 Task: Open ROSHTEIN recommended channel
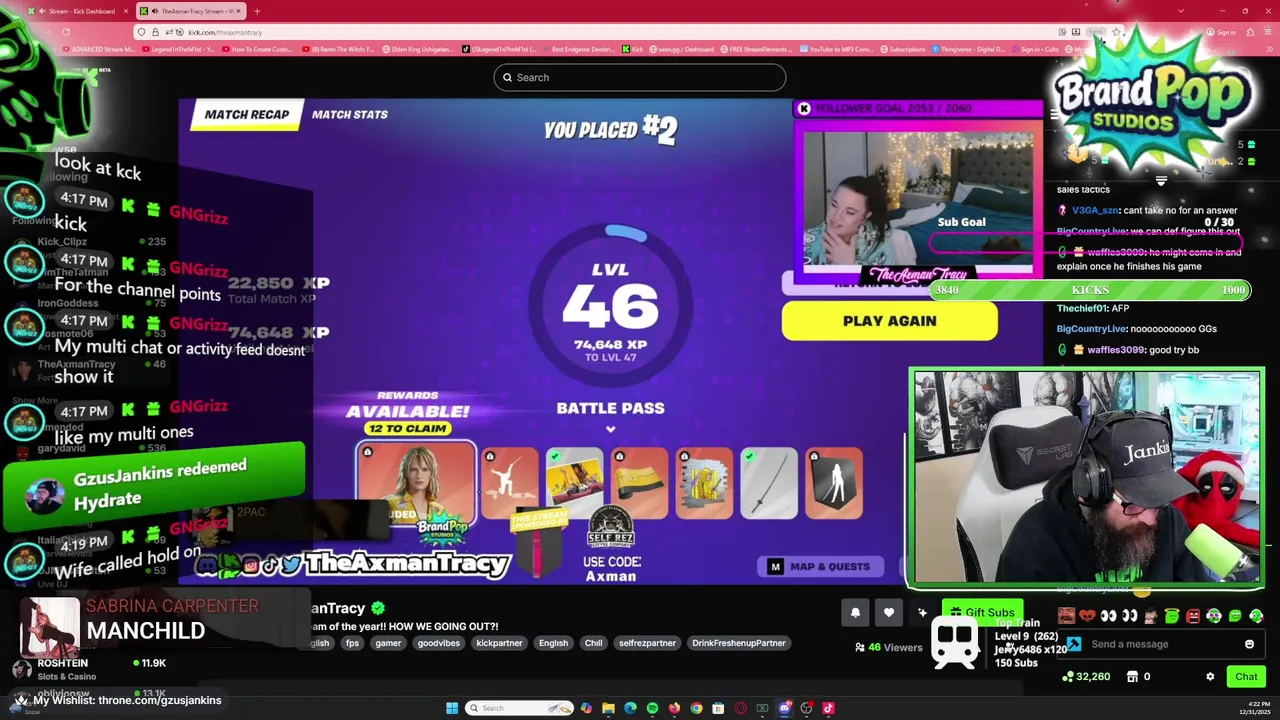pos(90,669)
